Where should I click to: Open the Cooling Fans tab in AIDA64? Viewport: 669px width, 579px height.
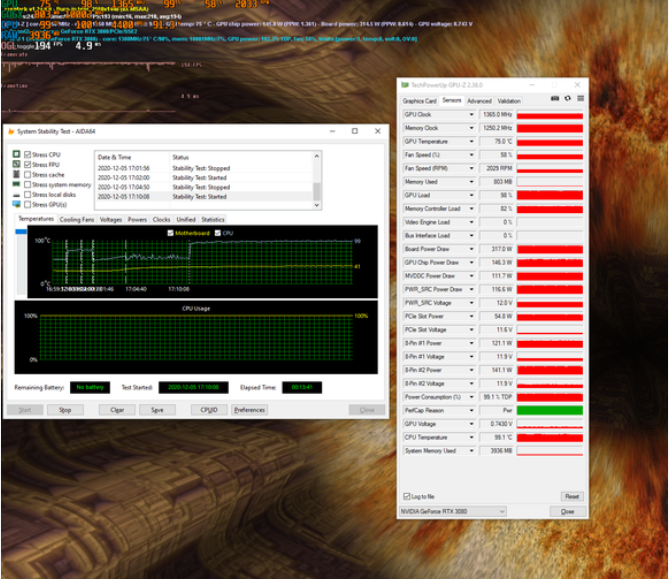[77, 220]
